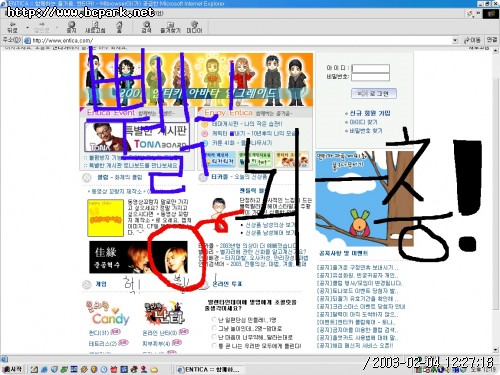
Task: Open the ENTICA taskbar window button
Action: [210, 370]
